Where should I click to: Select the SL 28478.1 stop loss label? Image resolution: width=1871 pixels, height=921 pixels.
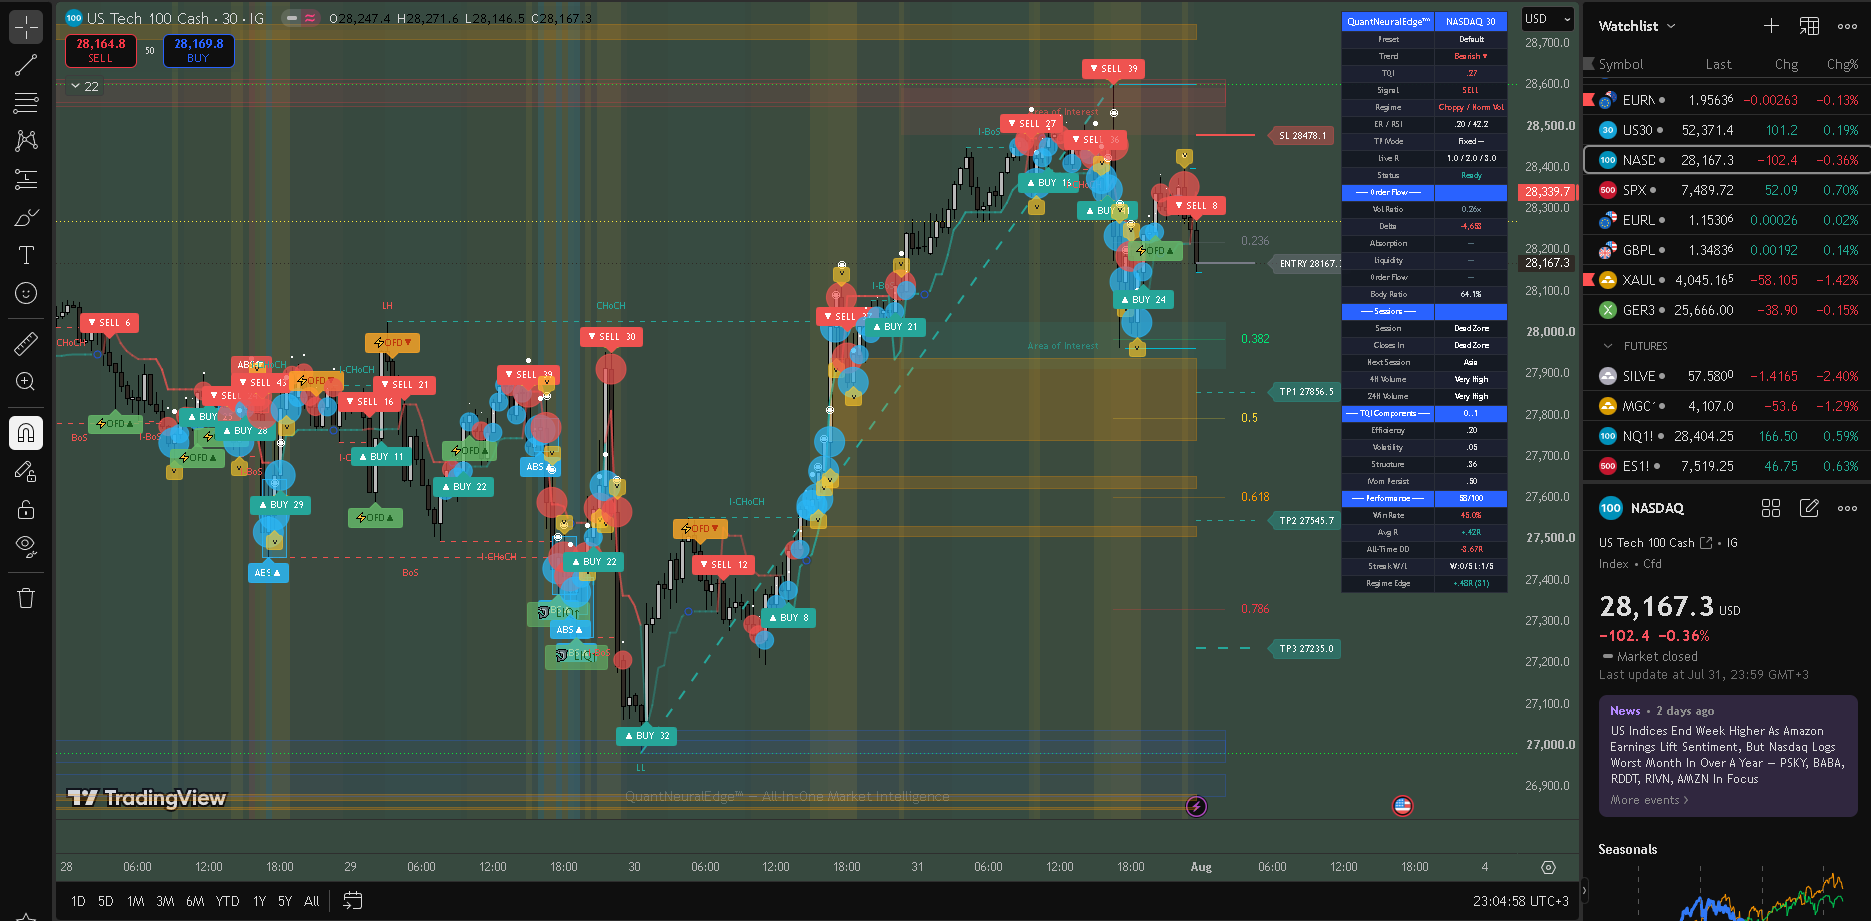pyautogui.click(x=1302, y=135)
